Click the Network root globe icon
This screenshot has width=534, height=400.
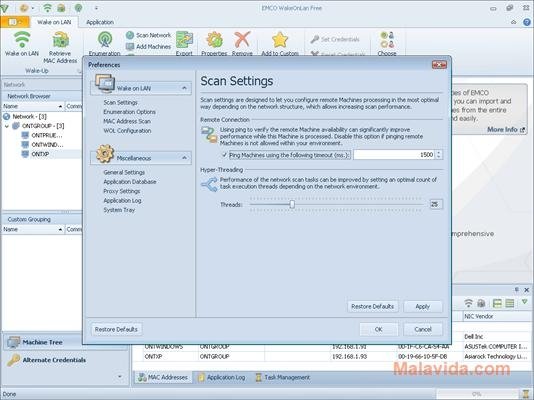pyautogui.click(x=6, y=116)
